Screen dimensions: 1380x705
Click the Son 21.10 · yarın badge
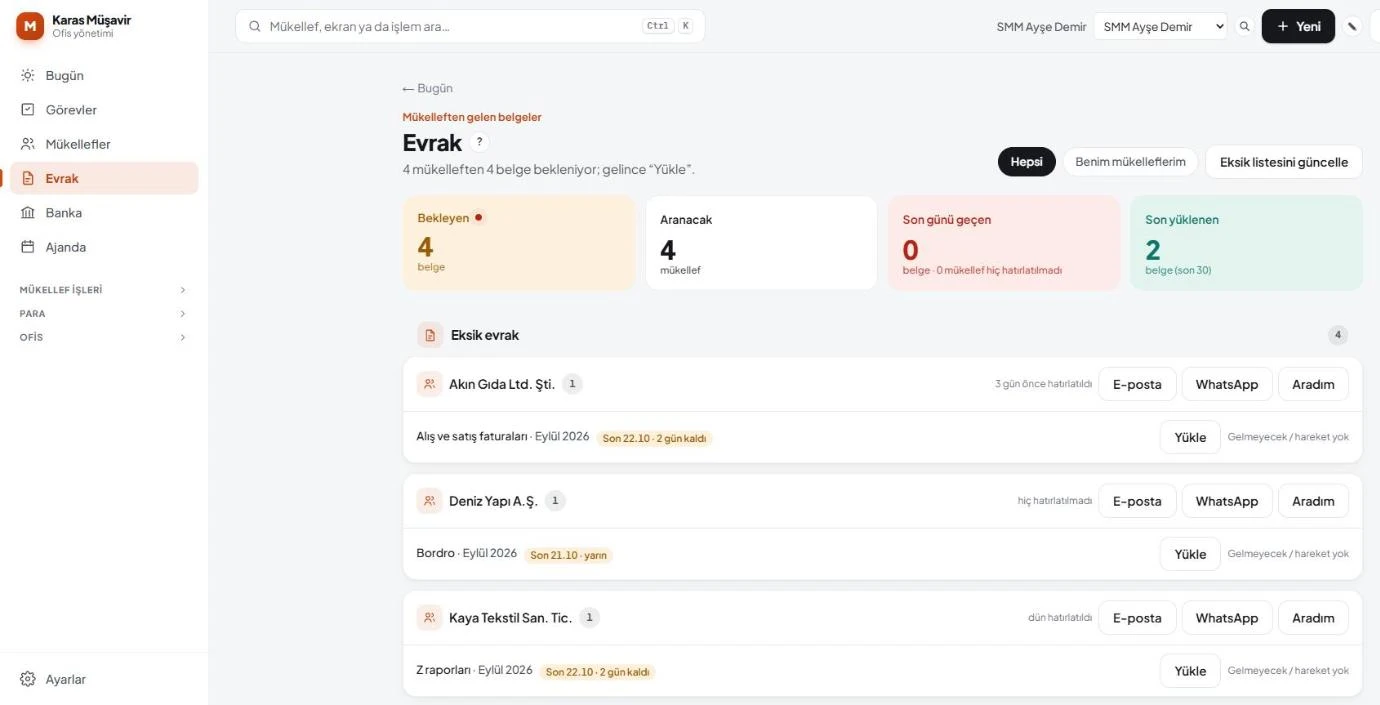click(x=568, y=555)
